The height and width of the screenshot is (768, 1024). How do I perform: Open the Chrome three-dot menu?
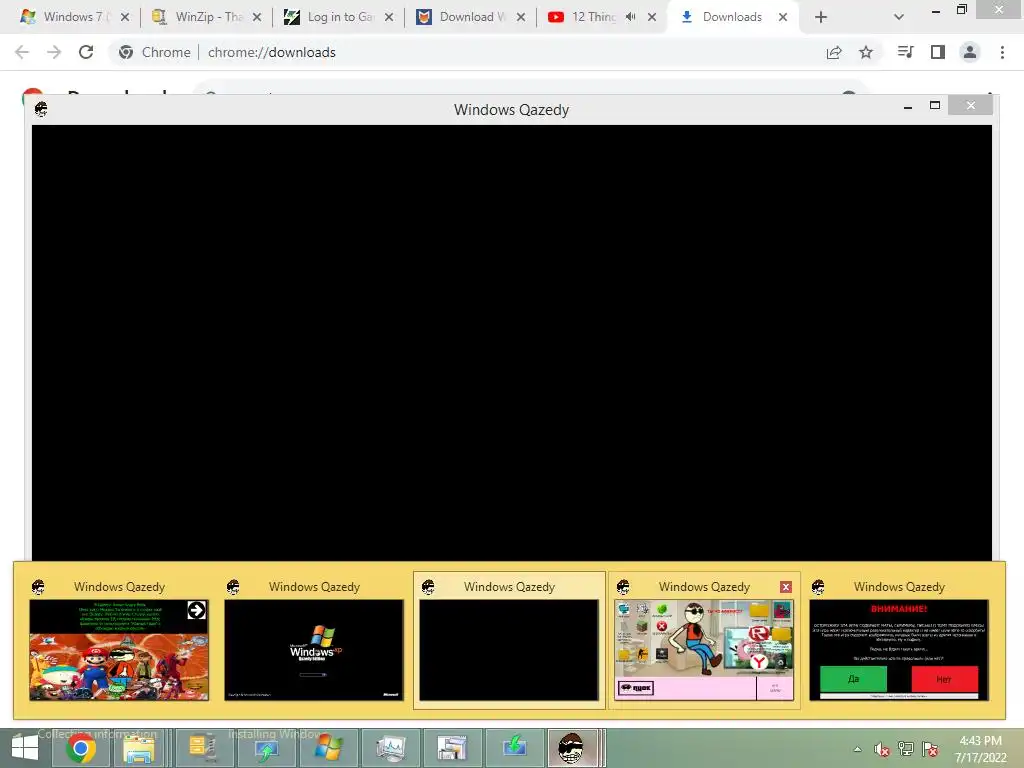pyautogui.click(x=1002, y=52)
